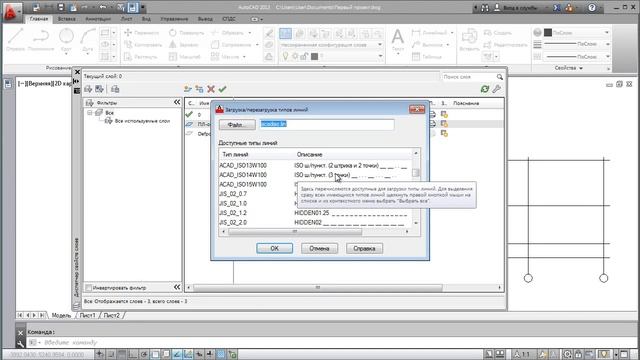Screen dimensions: 640x360
Task: Toggle the Invert filter checkbox
Action: 89,288
